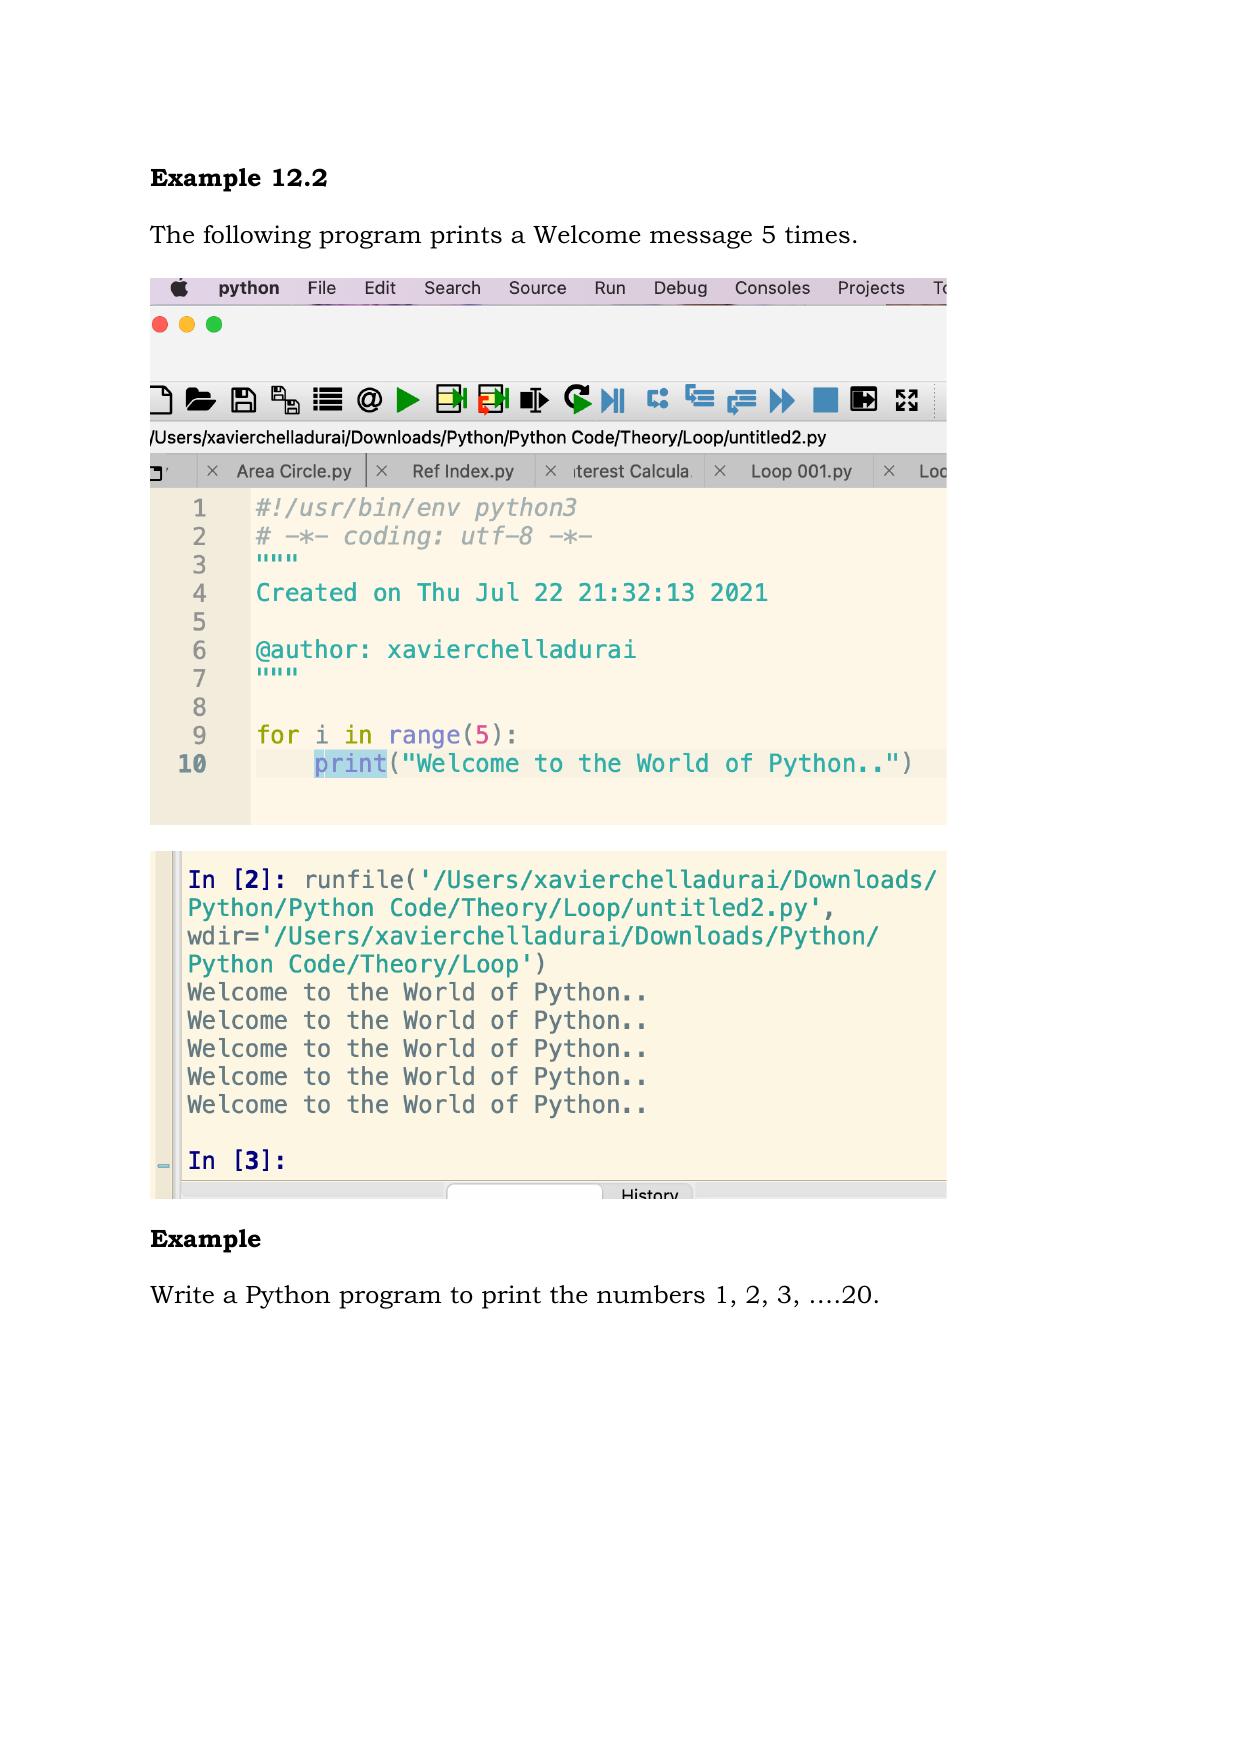
Task: Close the Interest Calcula tab
Action: [x=551, y=471]
